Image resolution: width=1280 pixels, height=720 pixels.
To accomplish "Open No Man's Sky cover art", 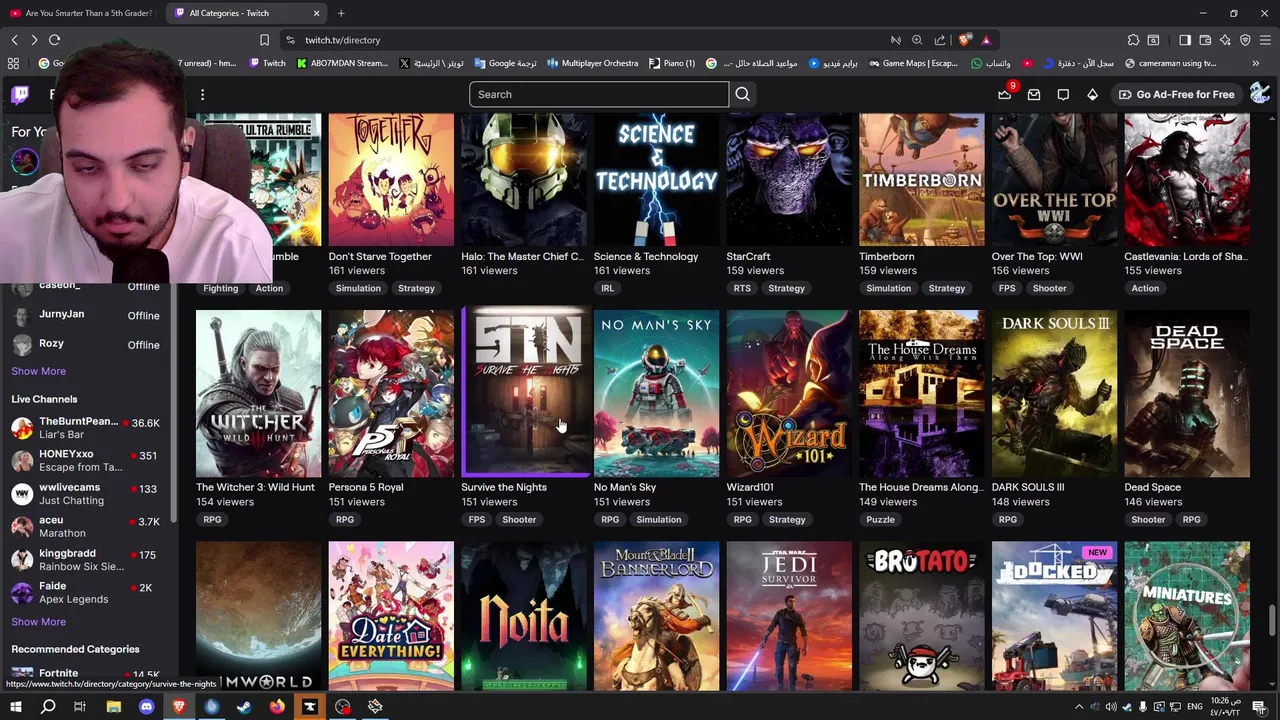I will click(656, 393).
